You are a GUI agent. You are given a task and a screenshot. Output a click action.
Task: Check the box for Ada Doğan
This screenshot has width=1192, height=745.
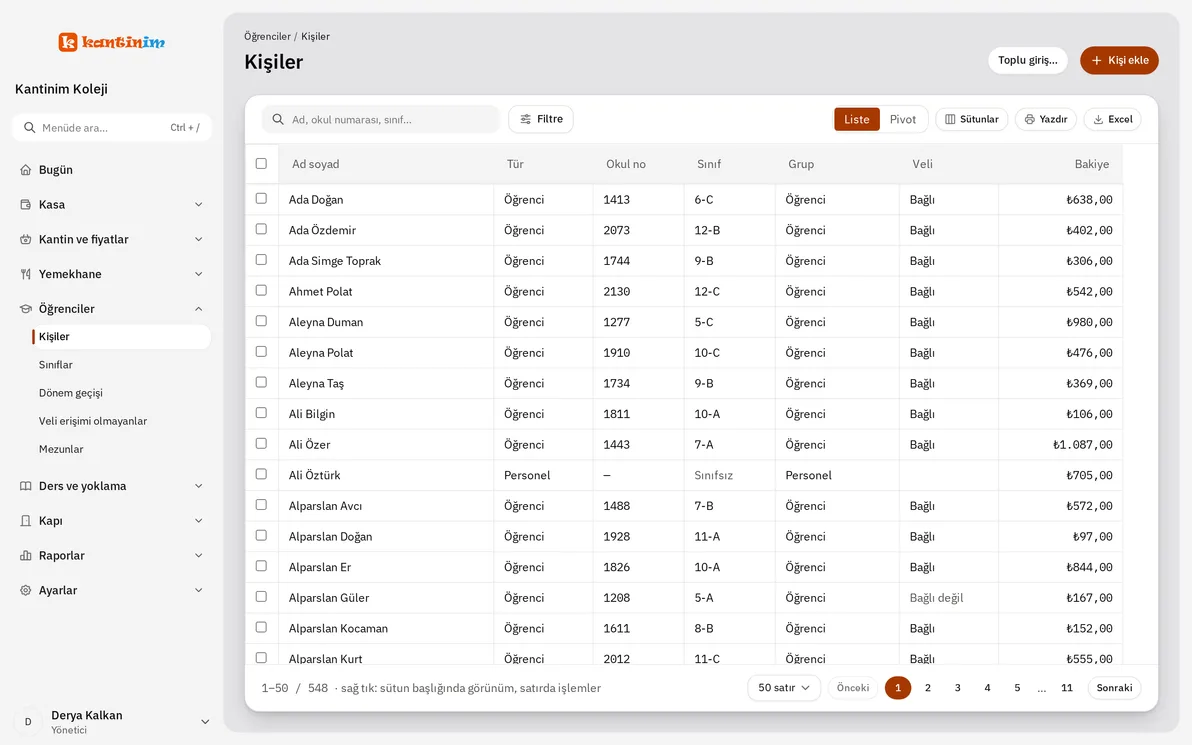point(262,198)
